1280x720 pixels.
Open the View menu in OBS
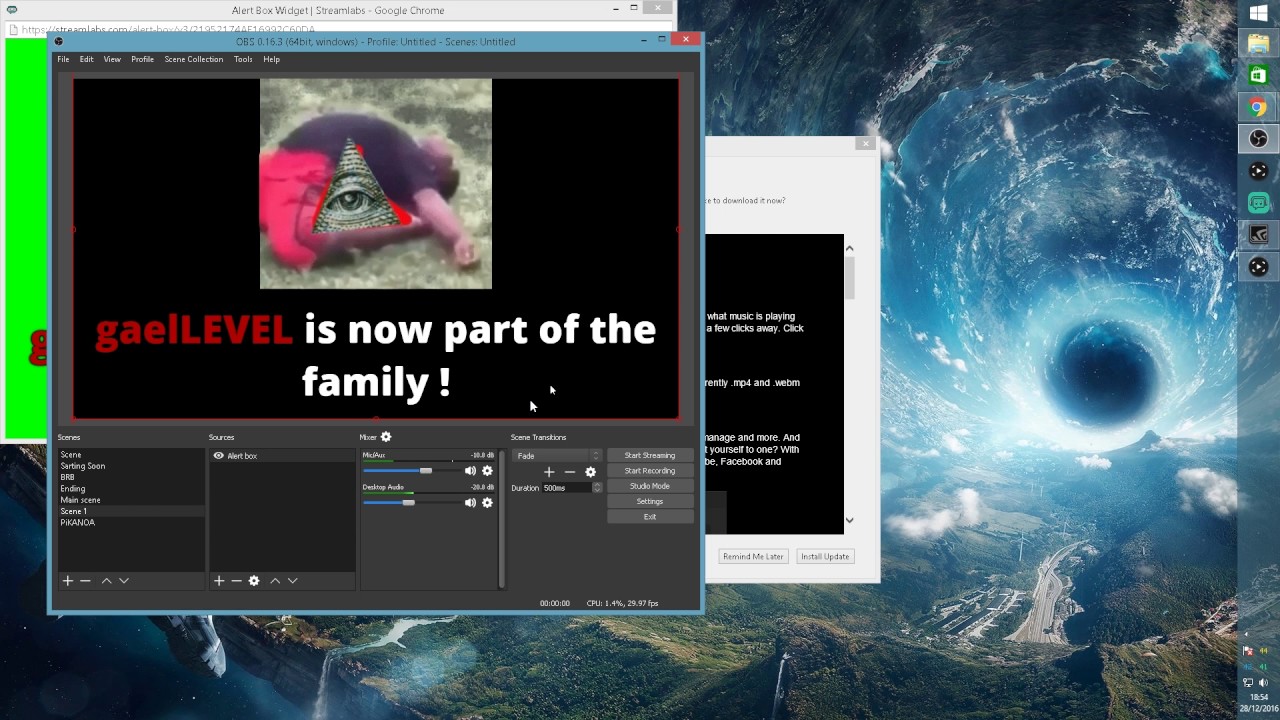[x=112, y=59]
